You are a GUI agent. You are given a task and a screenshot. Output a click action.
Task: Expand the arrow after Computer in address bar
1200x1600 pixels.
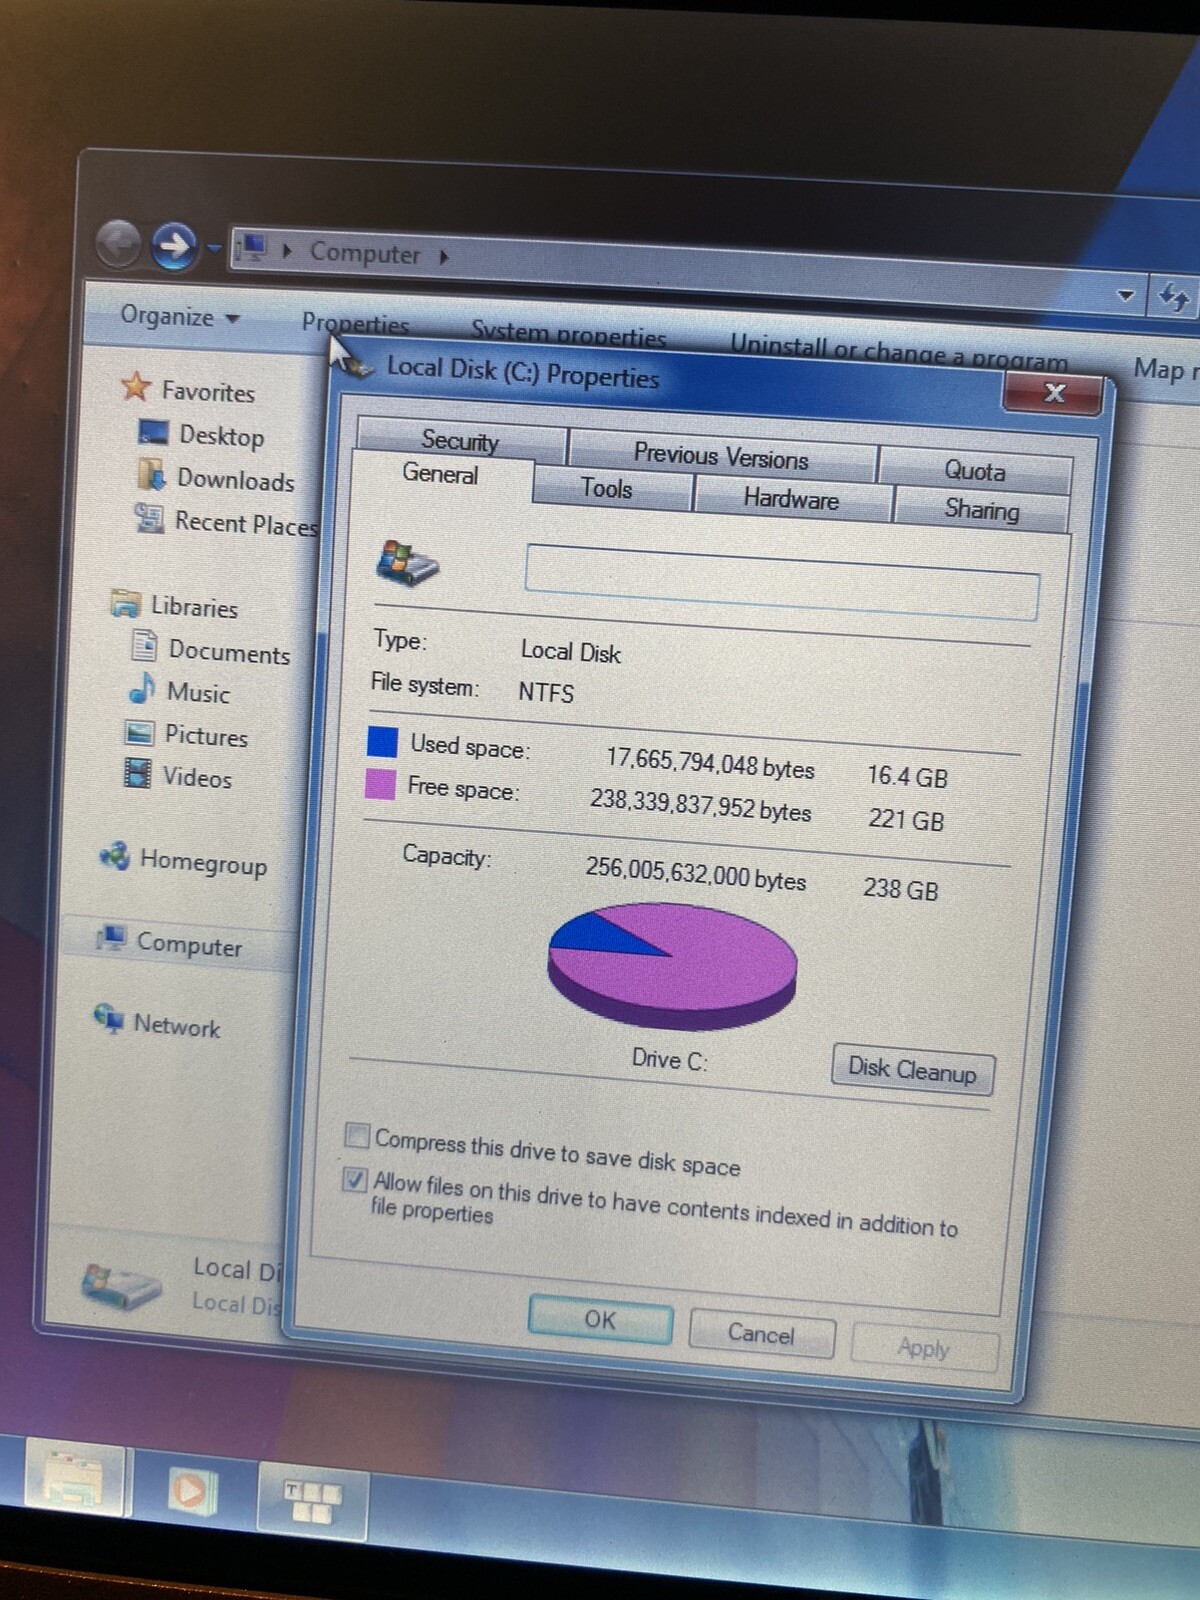pos(444,257)
